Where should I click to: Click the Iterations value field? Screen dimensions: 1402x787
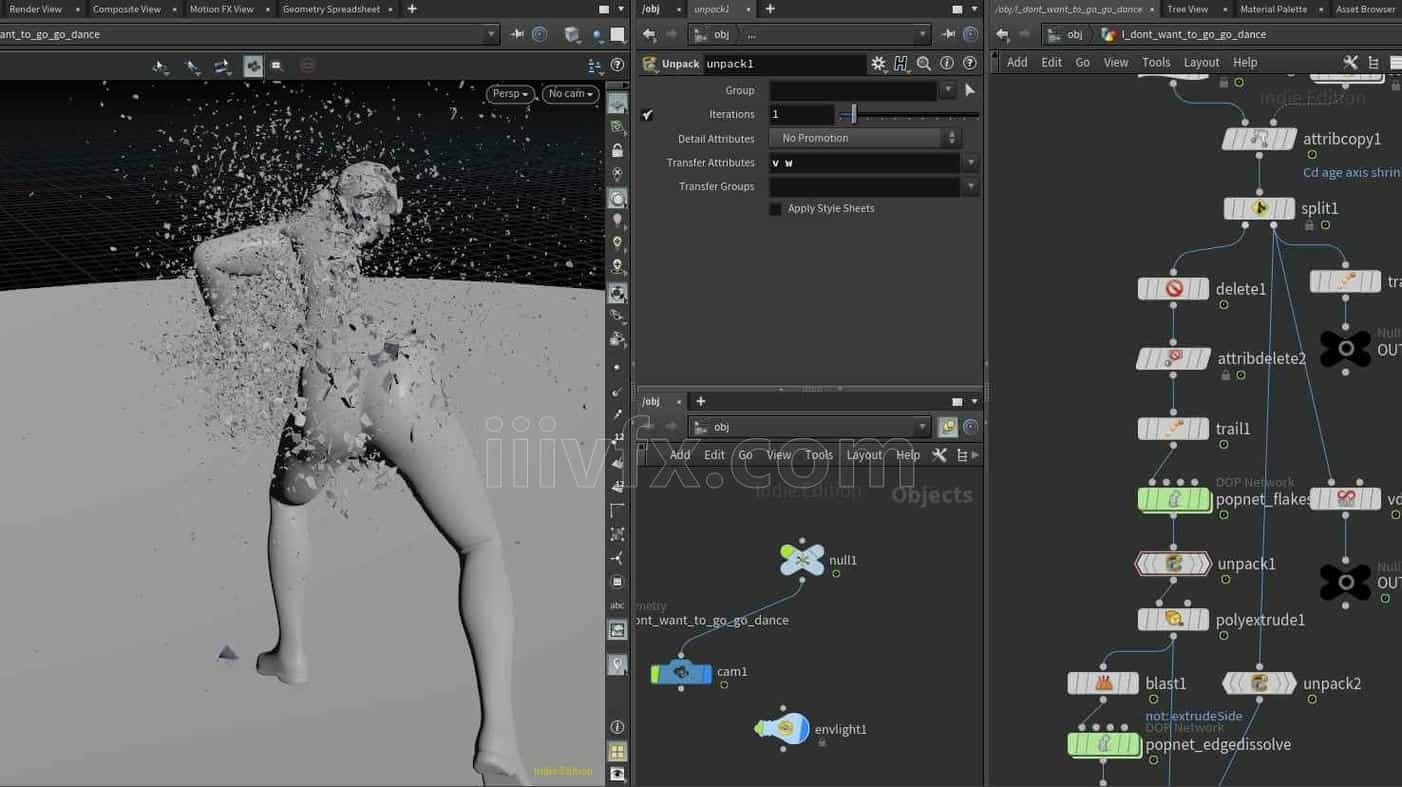point(801,114)
